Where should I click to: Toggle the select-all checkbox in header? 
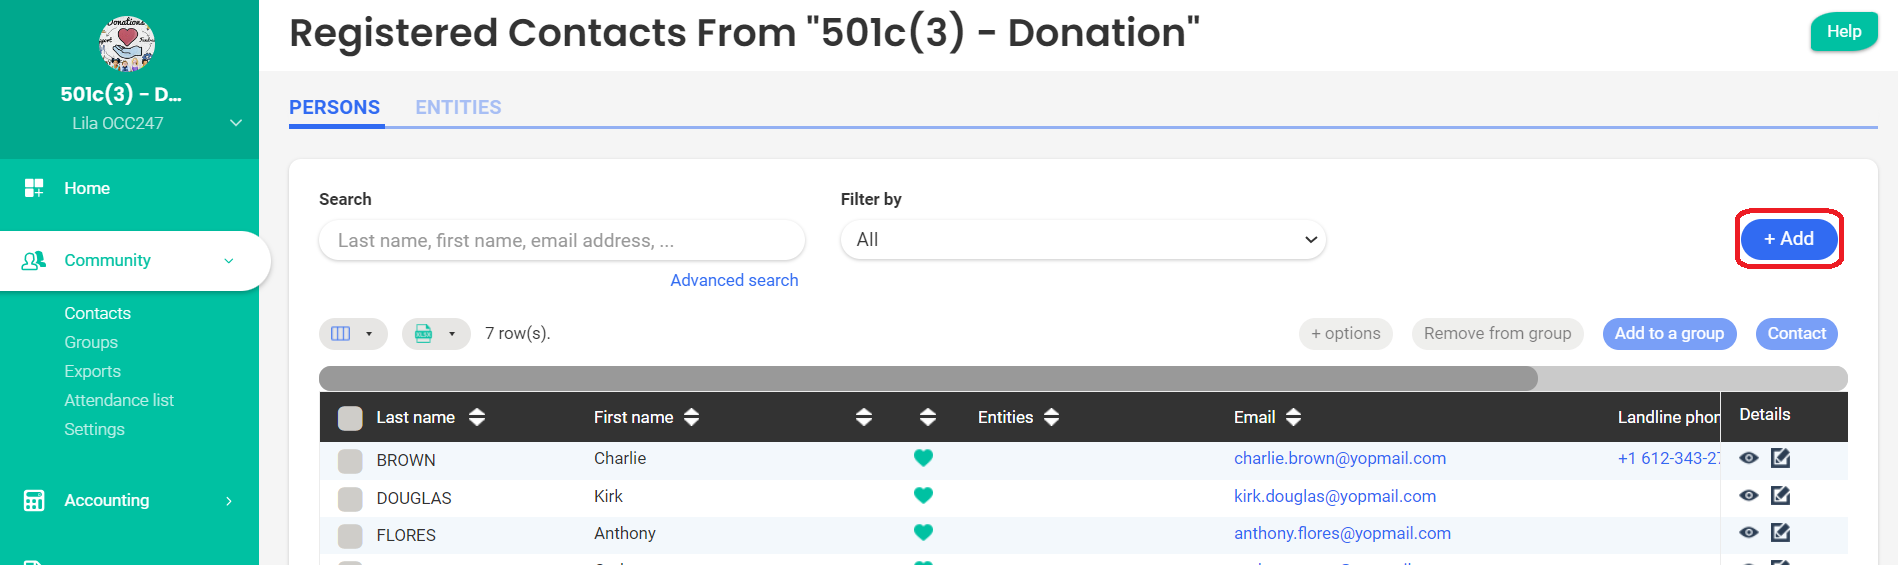350,418
